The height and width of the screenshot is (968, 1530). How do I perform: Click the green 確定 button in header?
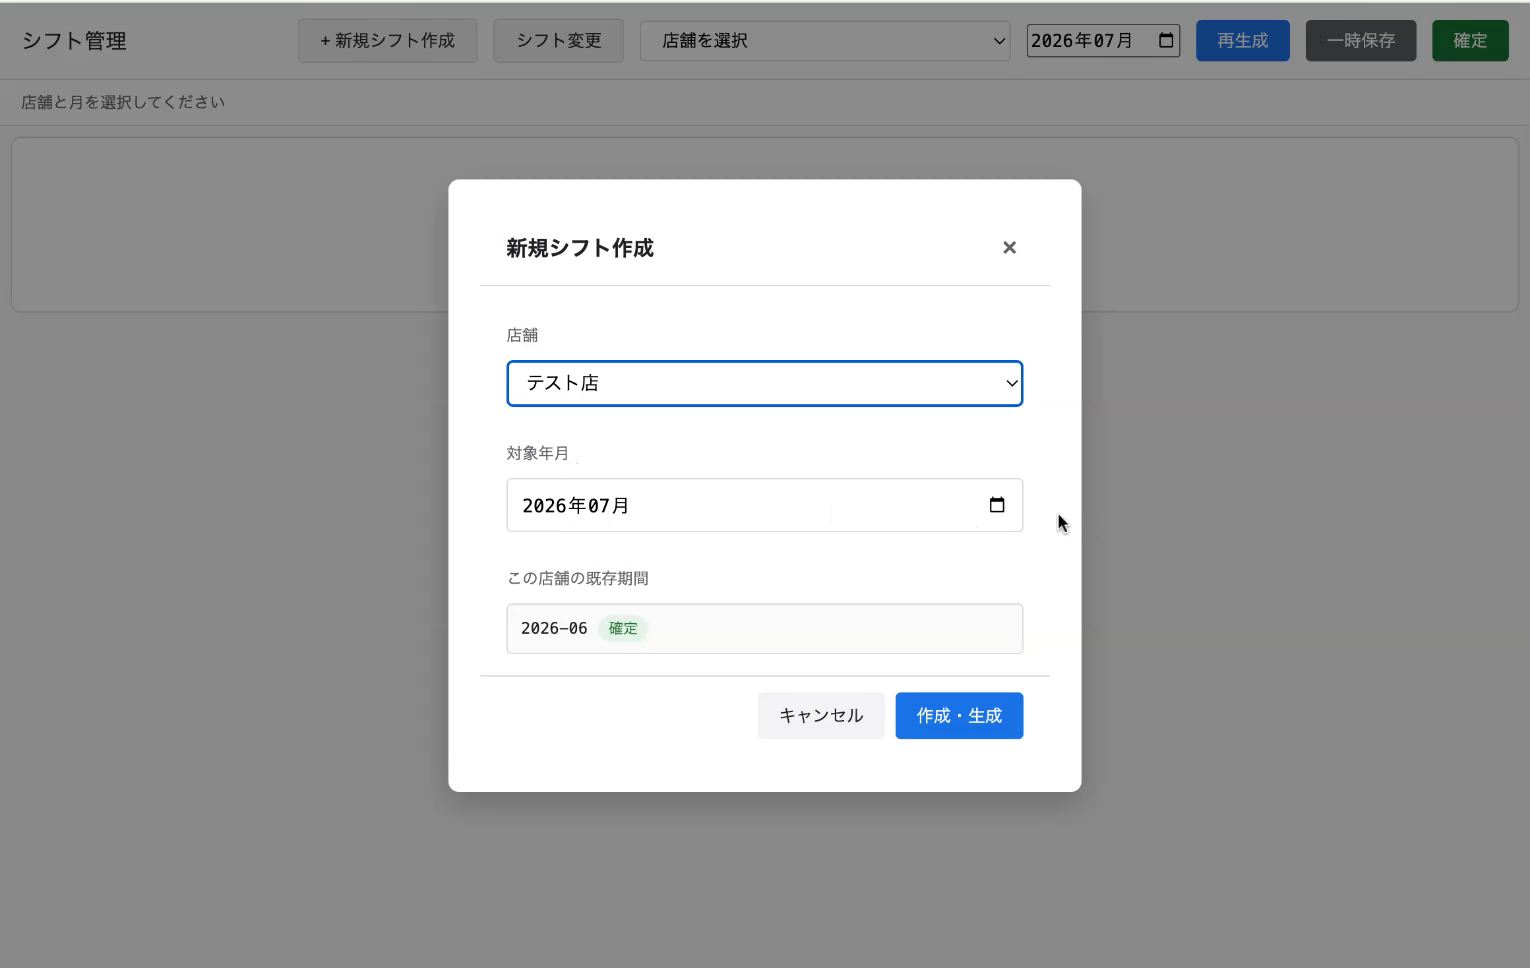tap(1470, 41)
